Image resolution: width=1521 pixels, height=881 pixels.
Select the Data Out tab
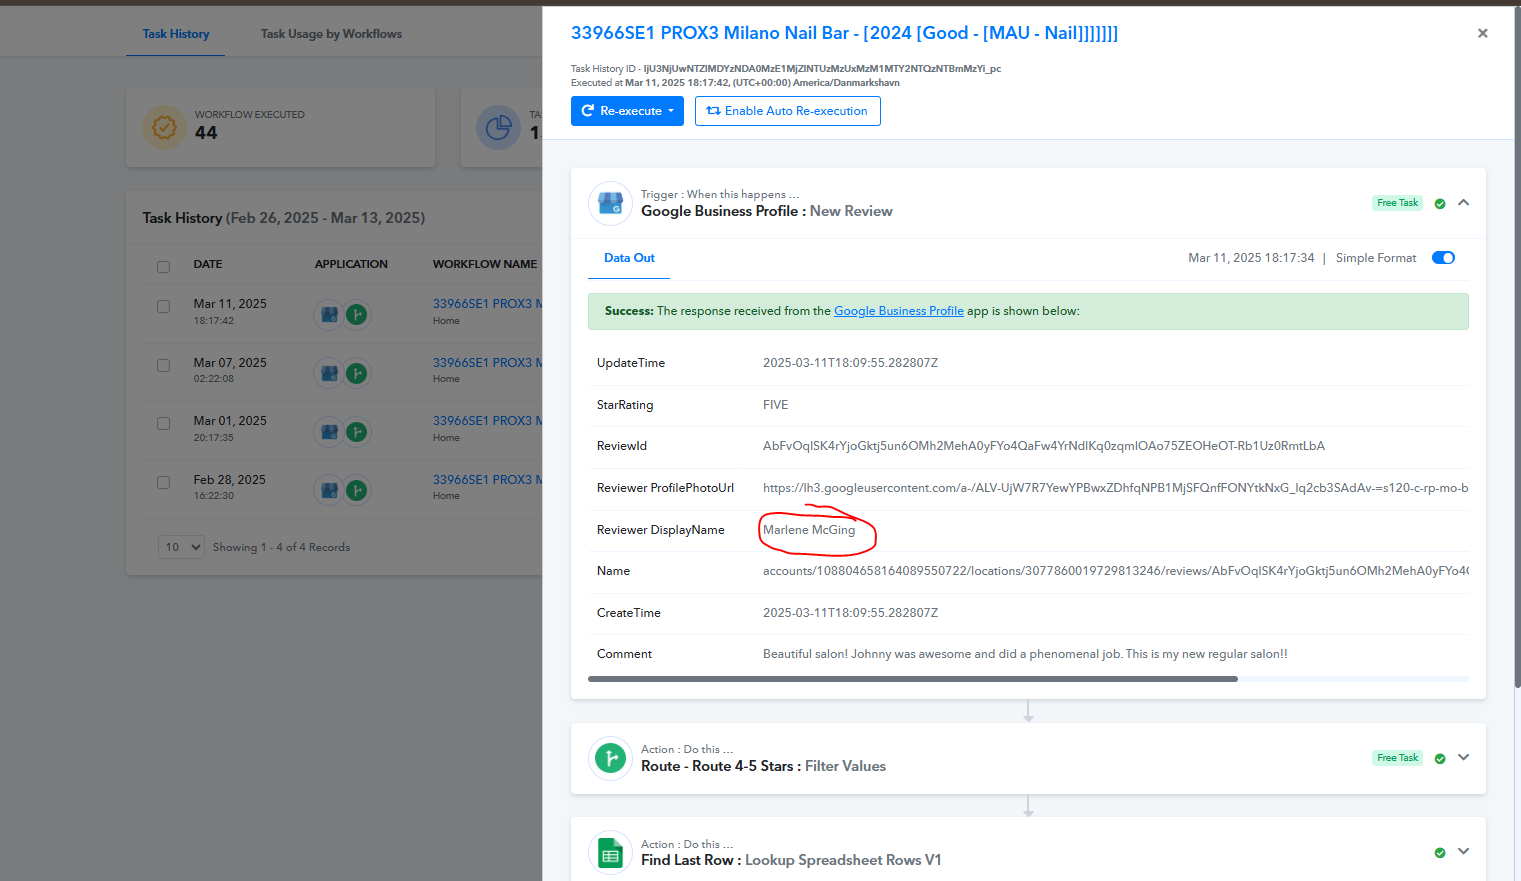tap(629, 258)
